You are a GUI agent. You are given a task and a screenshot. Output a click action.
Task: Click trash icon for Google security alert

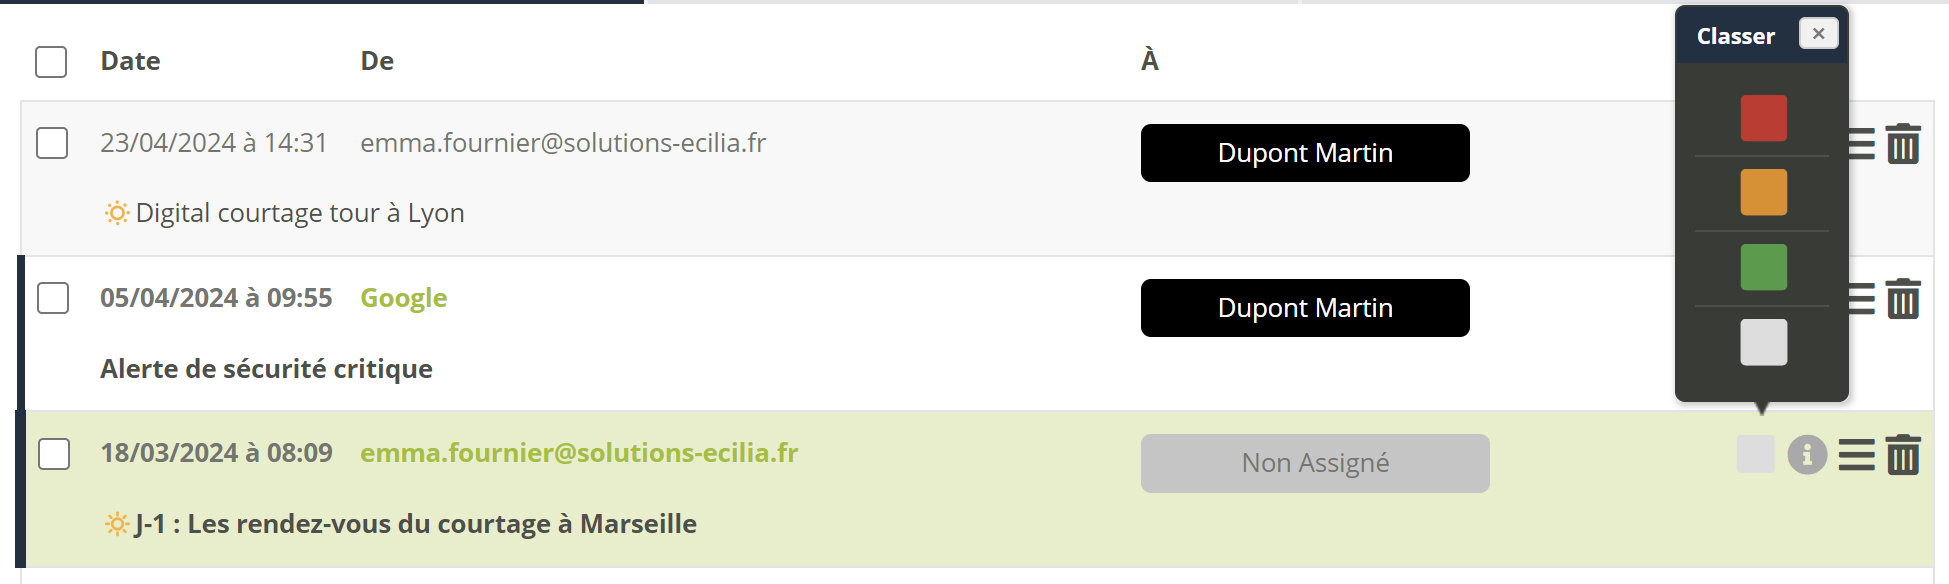[x=1902, y=299]
